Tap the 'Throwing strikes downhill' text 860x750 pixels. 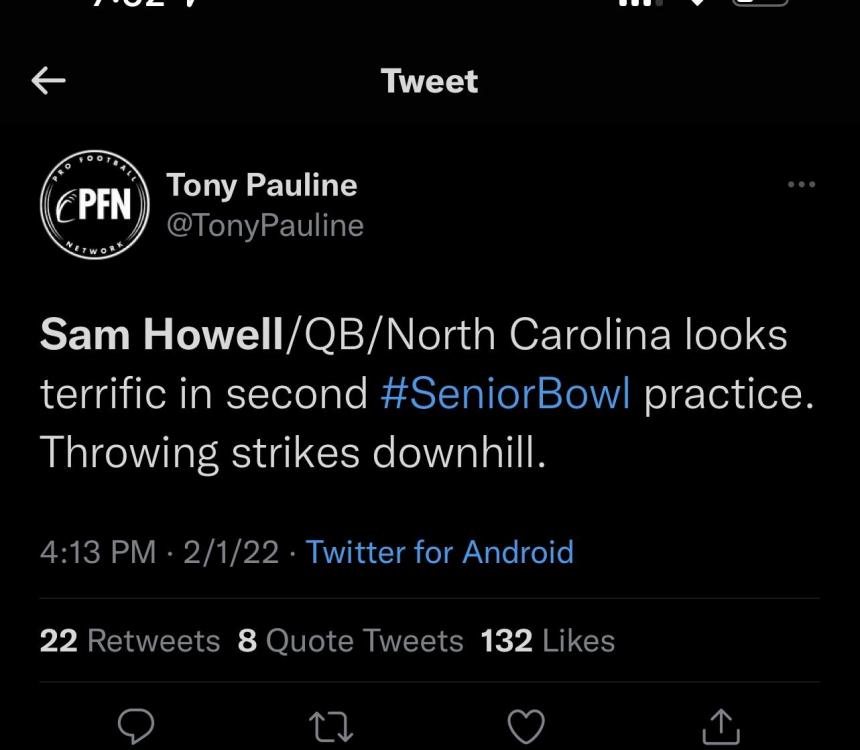[x=294, y=453]
